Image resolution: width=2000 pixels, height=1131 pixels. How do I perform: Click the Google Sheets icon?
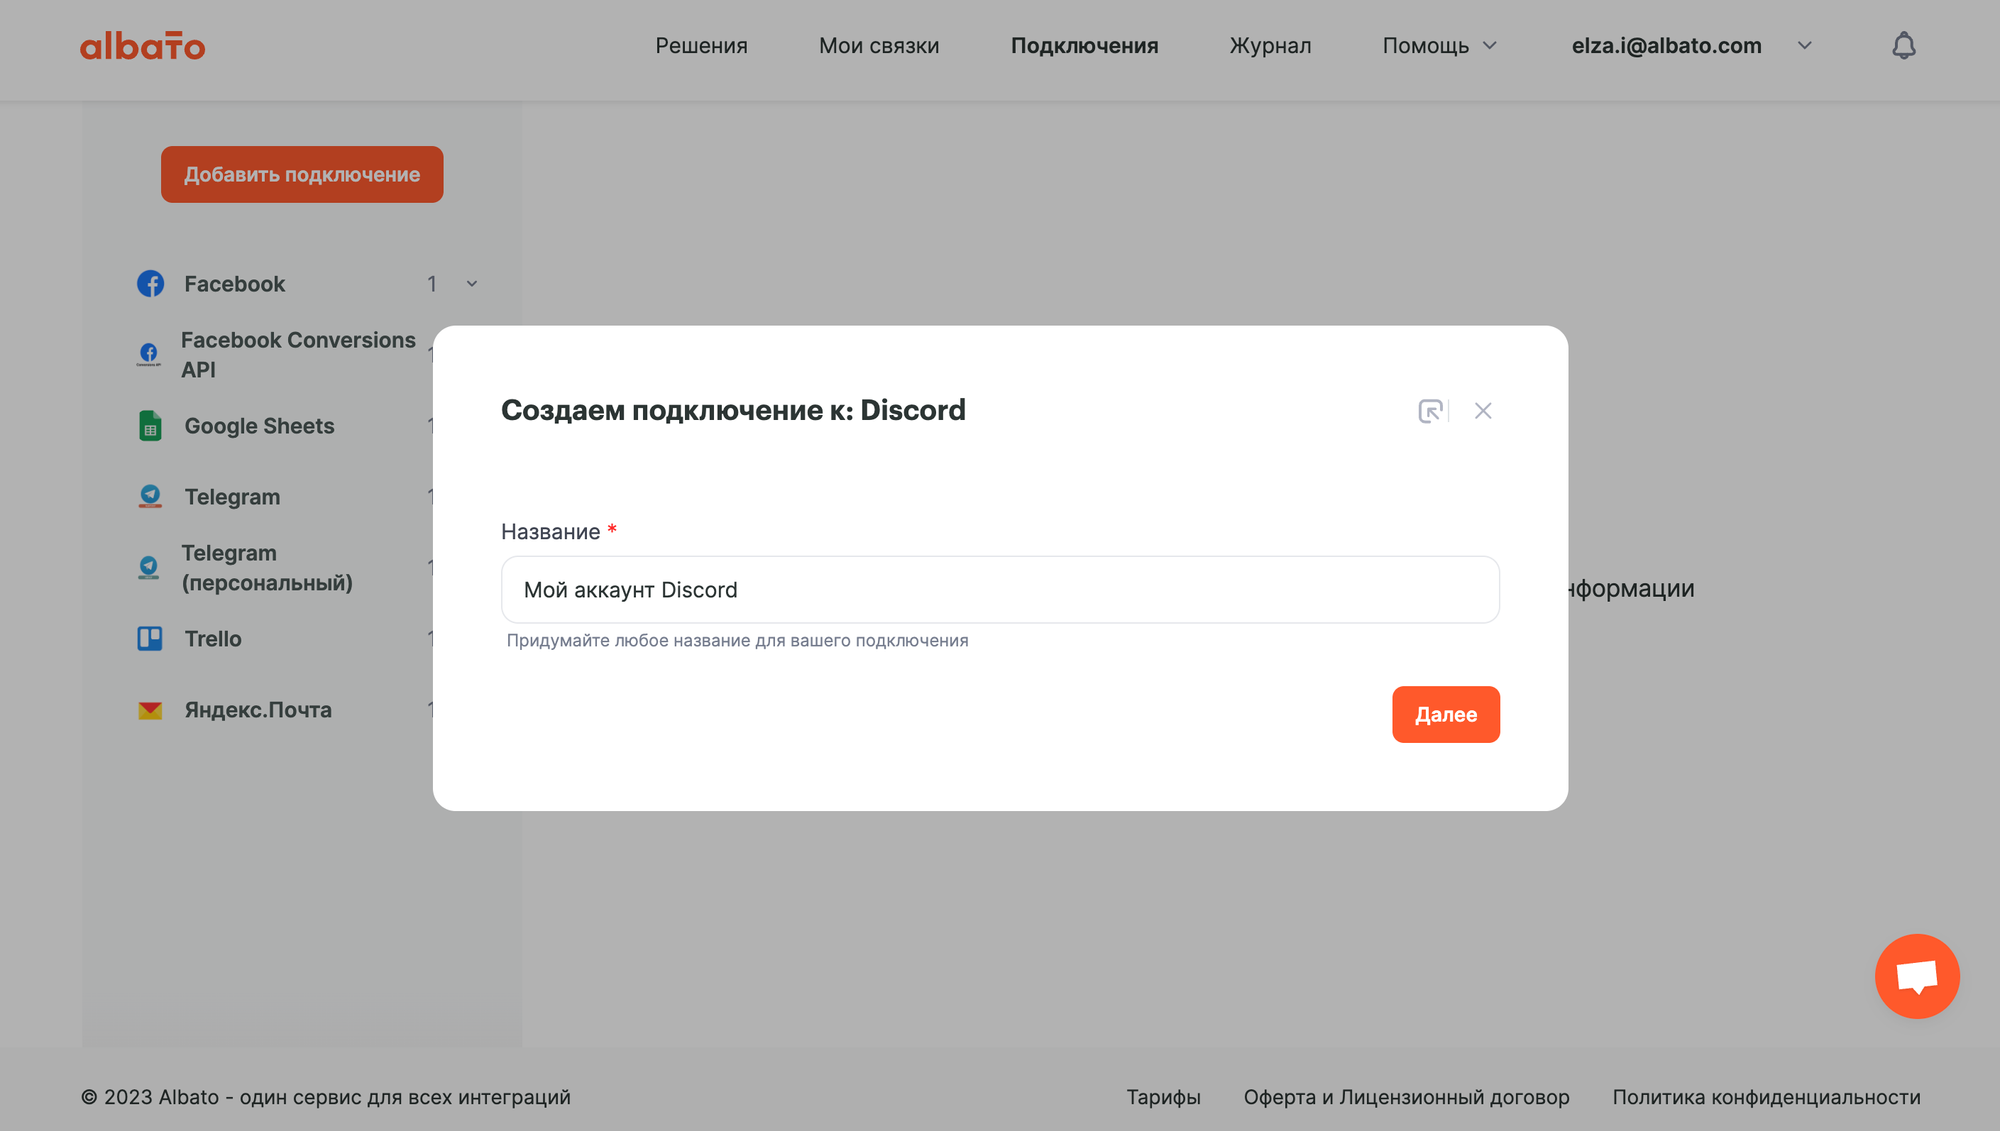tap(150, 426)
